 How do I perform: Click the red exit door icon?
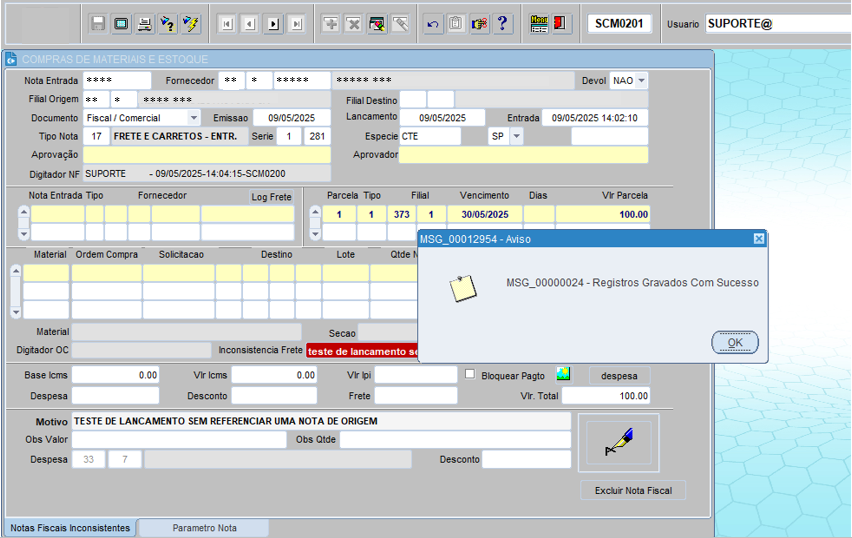tap(561, 23)
